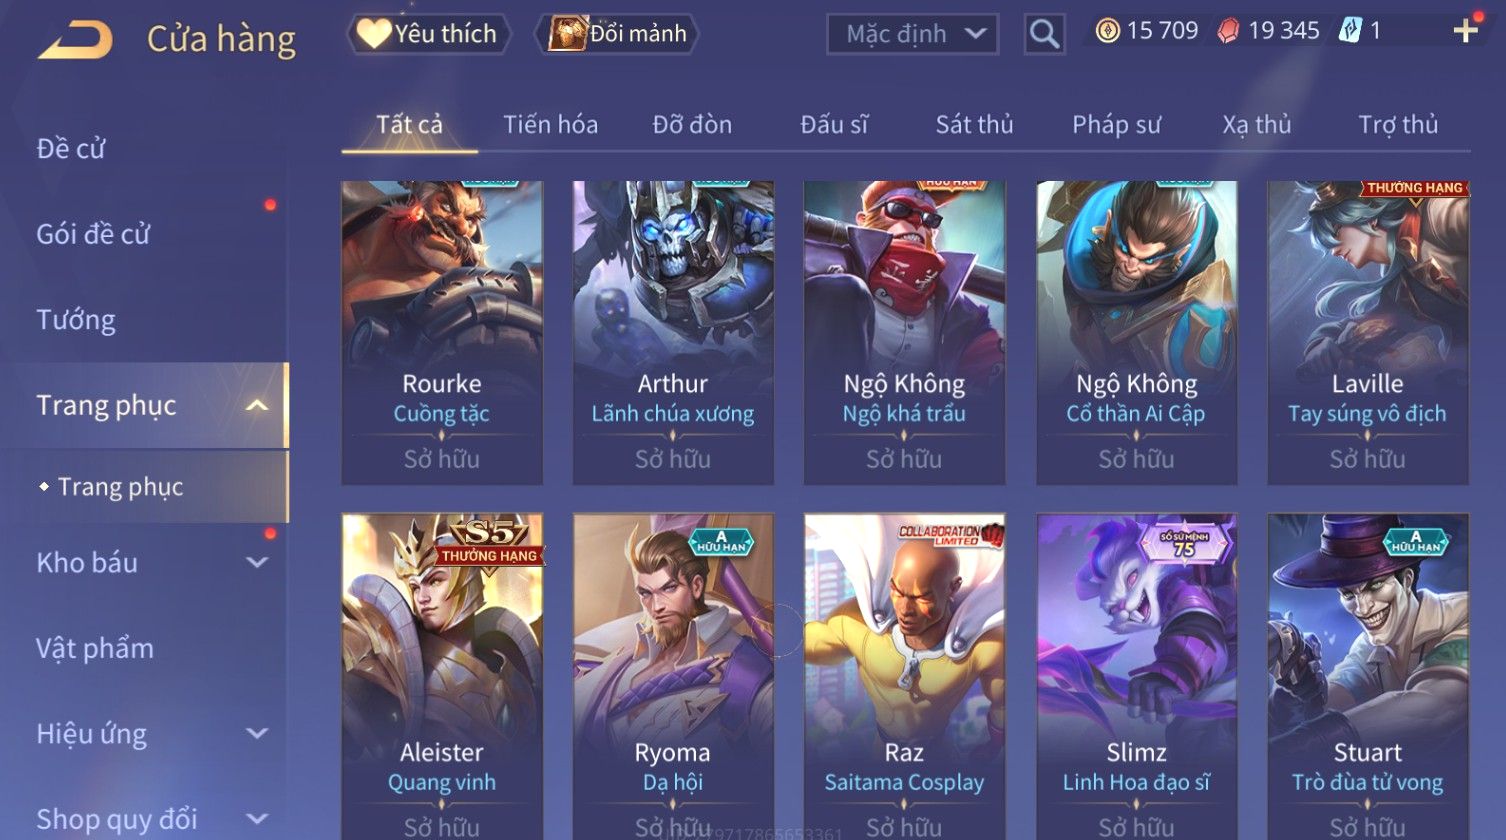Switch to the Pháp sư tab
Viewport: 1506px width, 840px height.
point(1116,124)
